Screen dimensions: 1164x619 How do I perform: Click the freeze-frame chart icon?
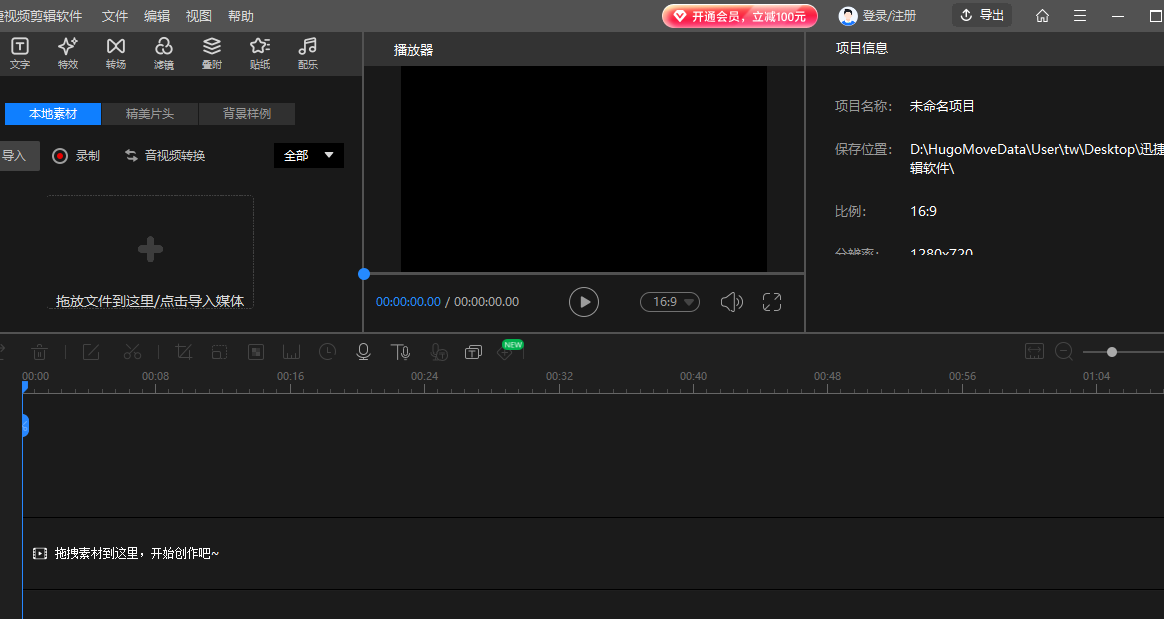point(292,352)
